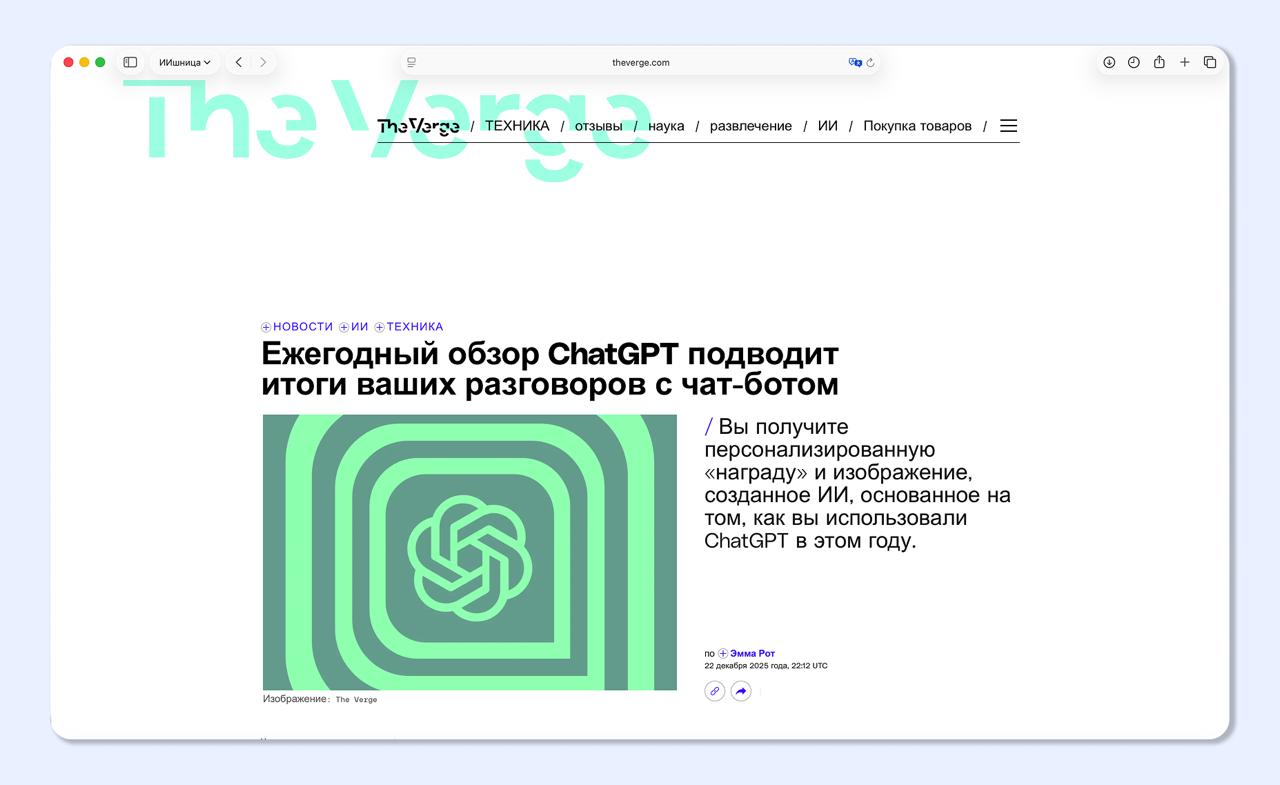Reload the page with the refresh icon
The width and height of the screenshot is (1280, 785).
tap(871, 62)
